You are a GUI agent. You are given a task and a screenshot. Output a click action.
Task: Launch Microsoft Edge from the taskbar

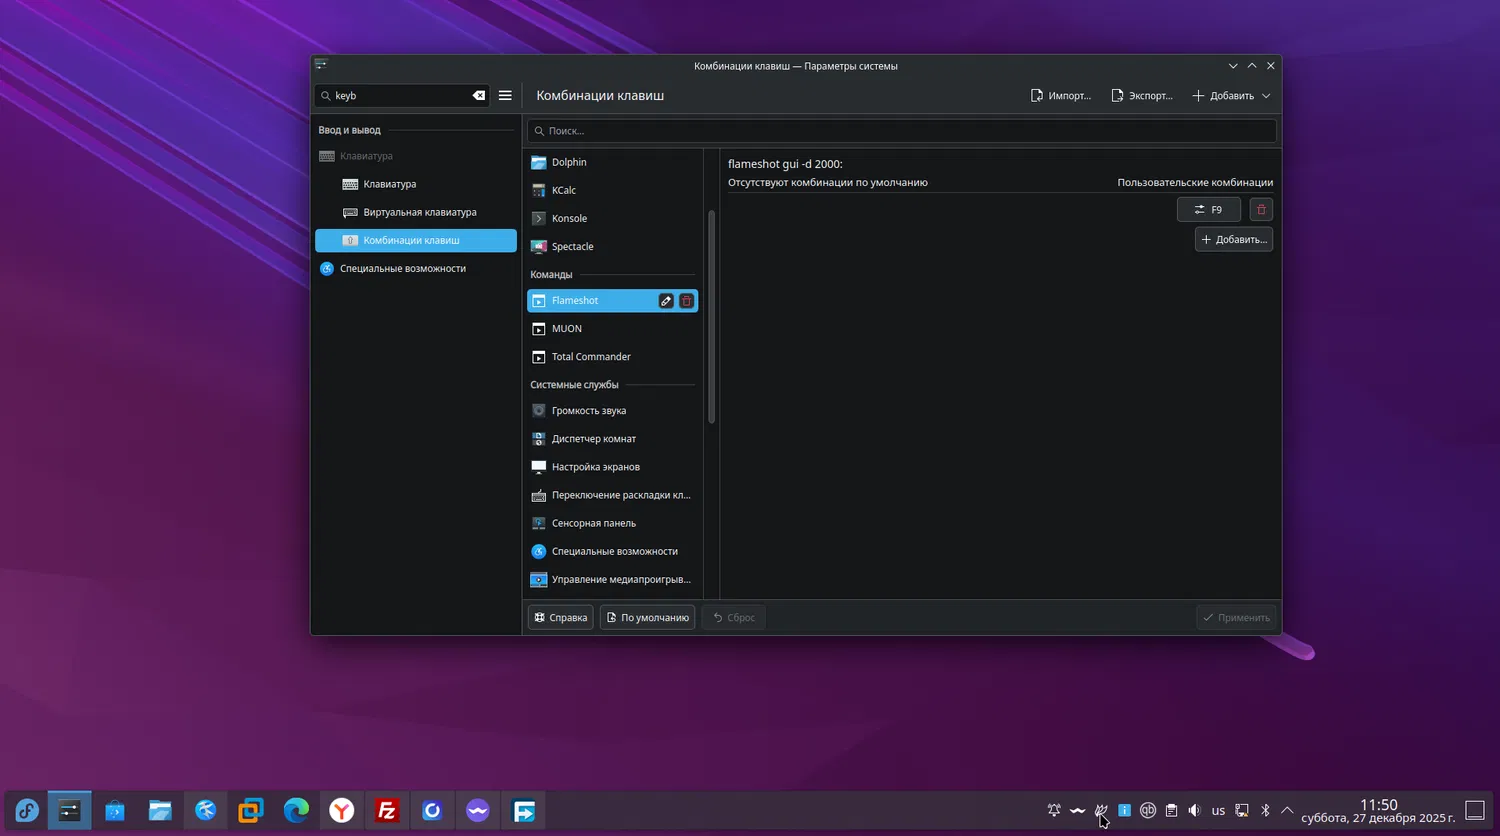point(296,811)
